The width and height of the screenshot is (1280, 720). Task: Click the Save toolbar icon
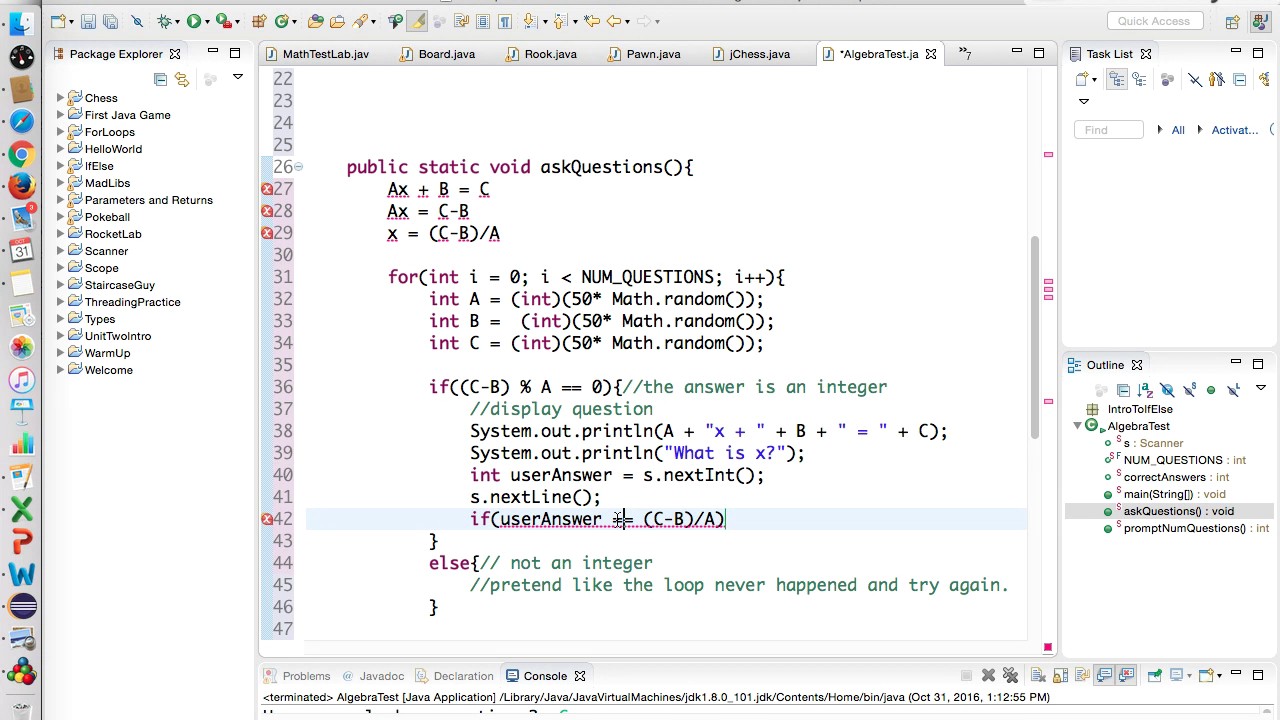(x=88, y=21)
